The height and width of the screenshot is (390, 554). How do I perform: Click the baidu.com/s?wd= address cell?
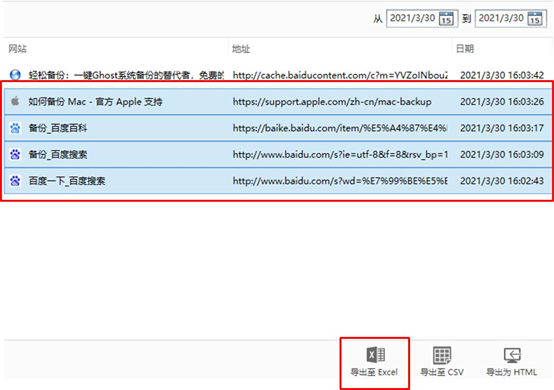coord(340,181)
